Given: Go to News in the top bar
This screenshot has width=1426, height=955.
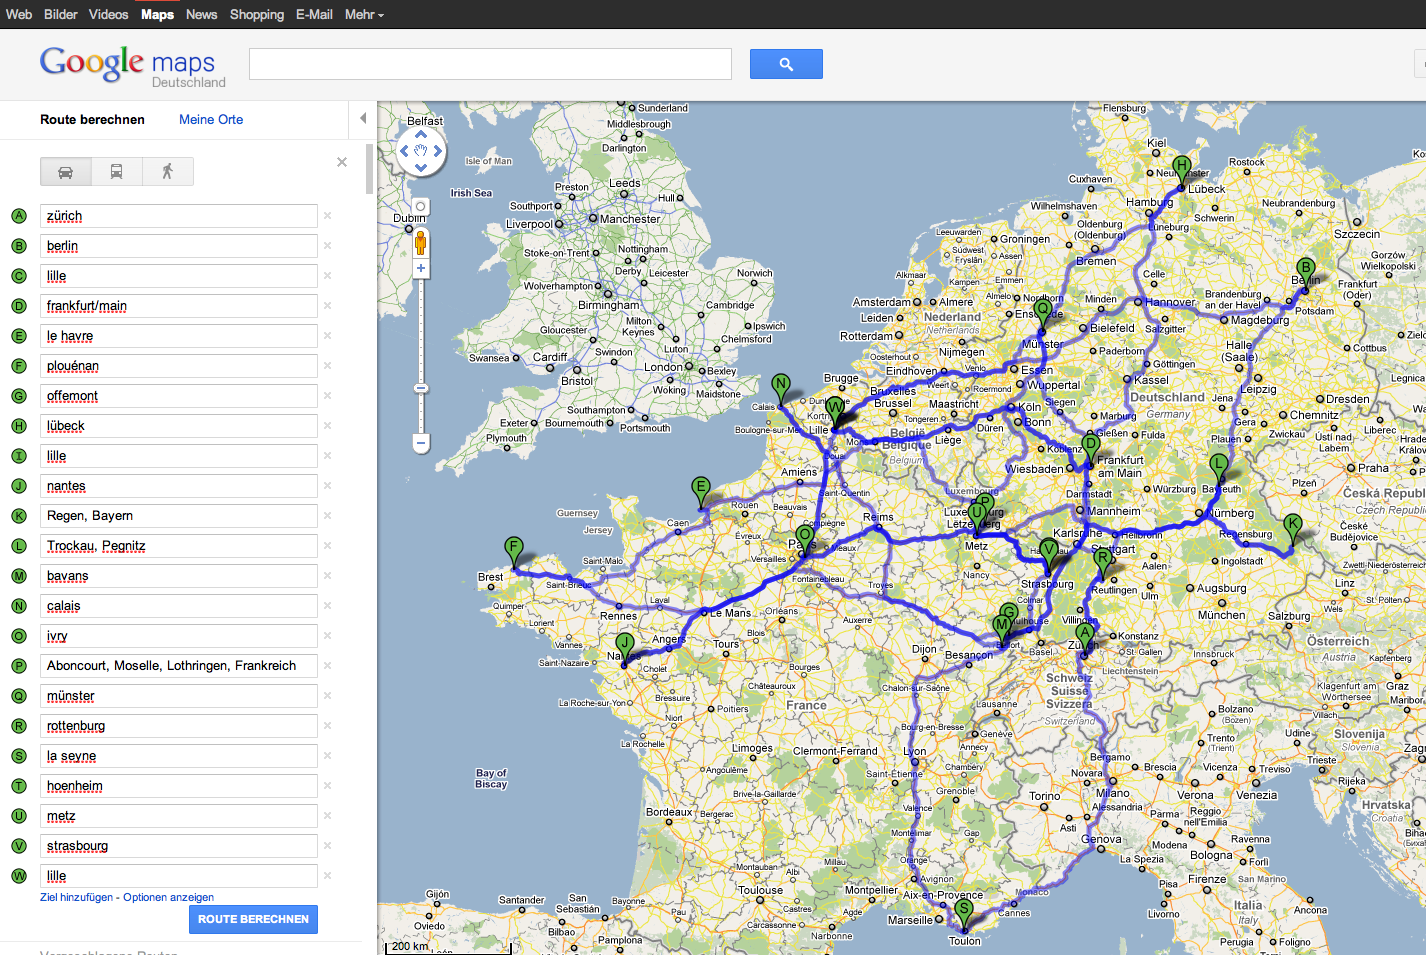Looking at the screenshot, I should [201, 14].
